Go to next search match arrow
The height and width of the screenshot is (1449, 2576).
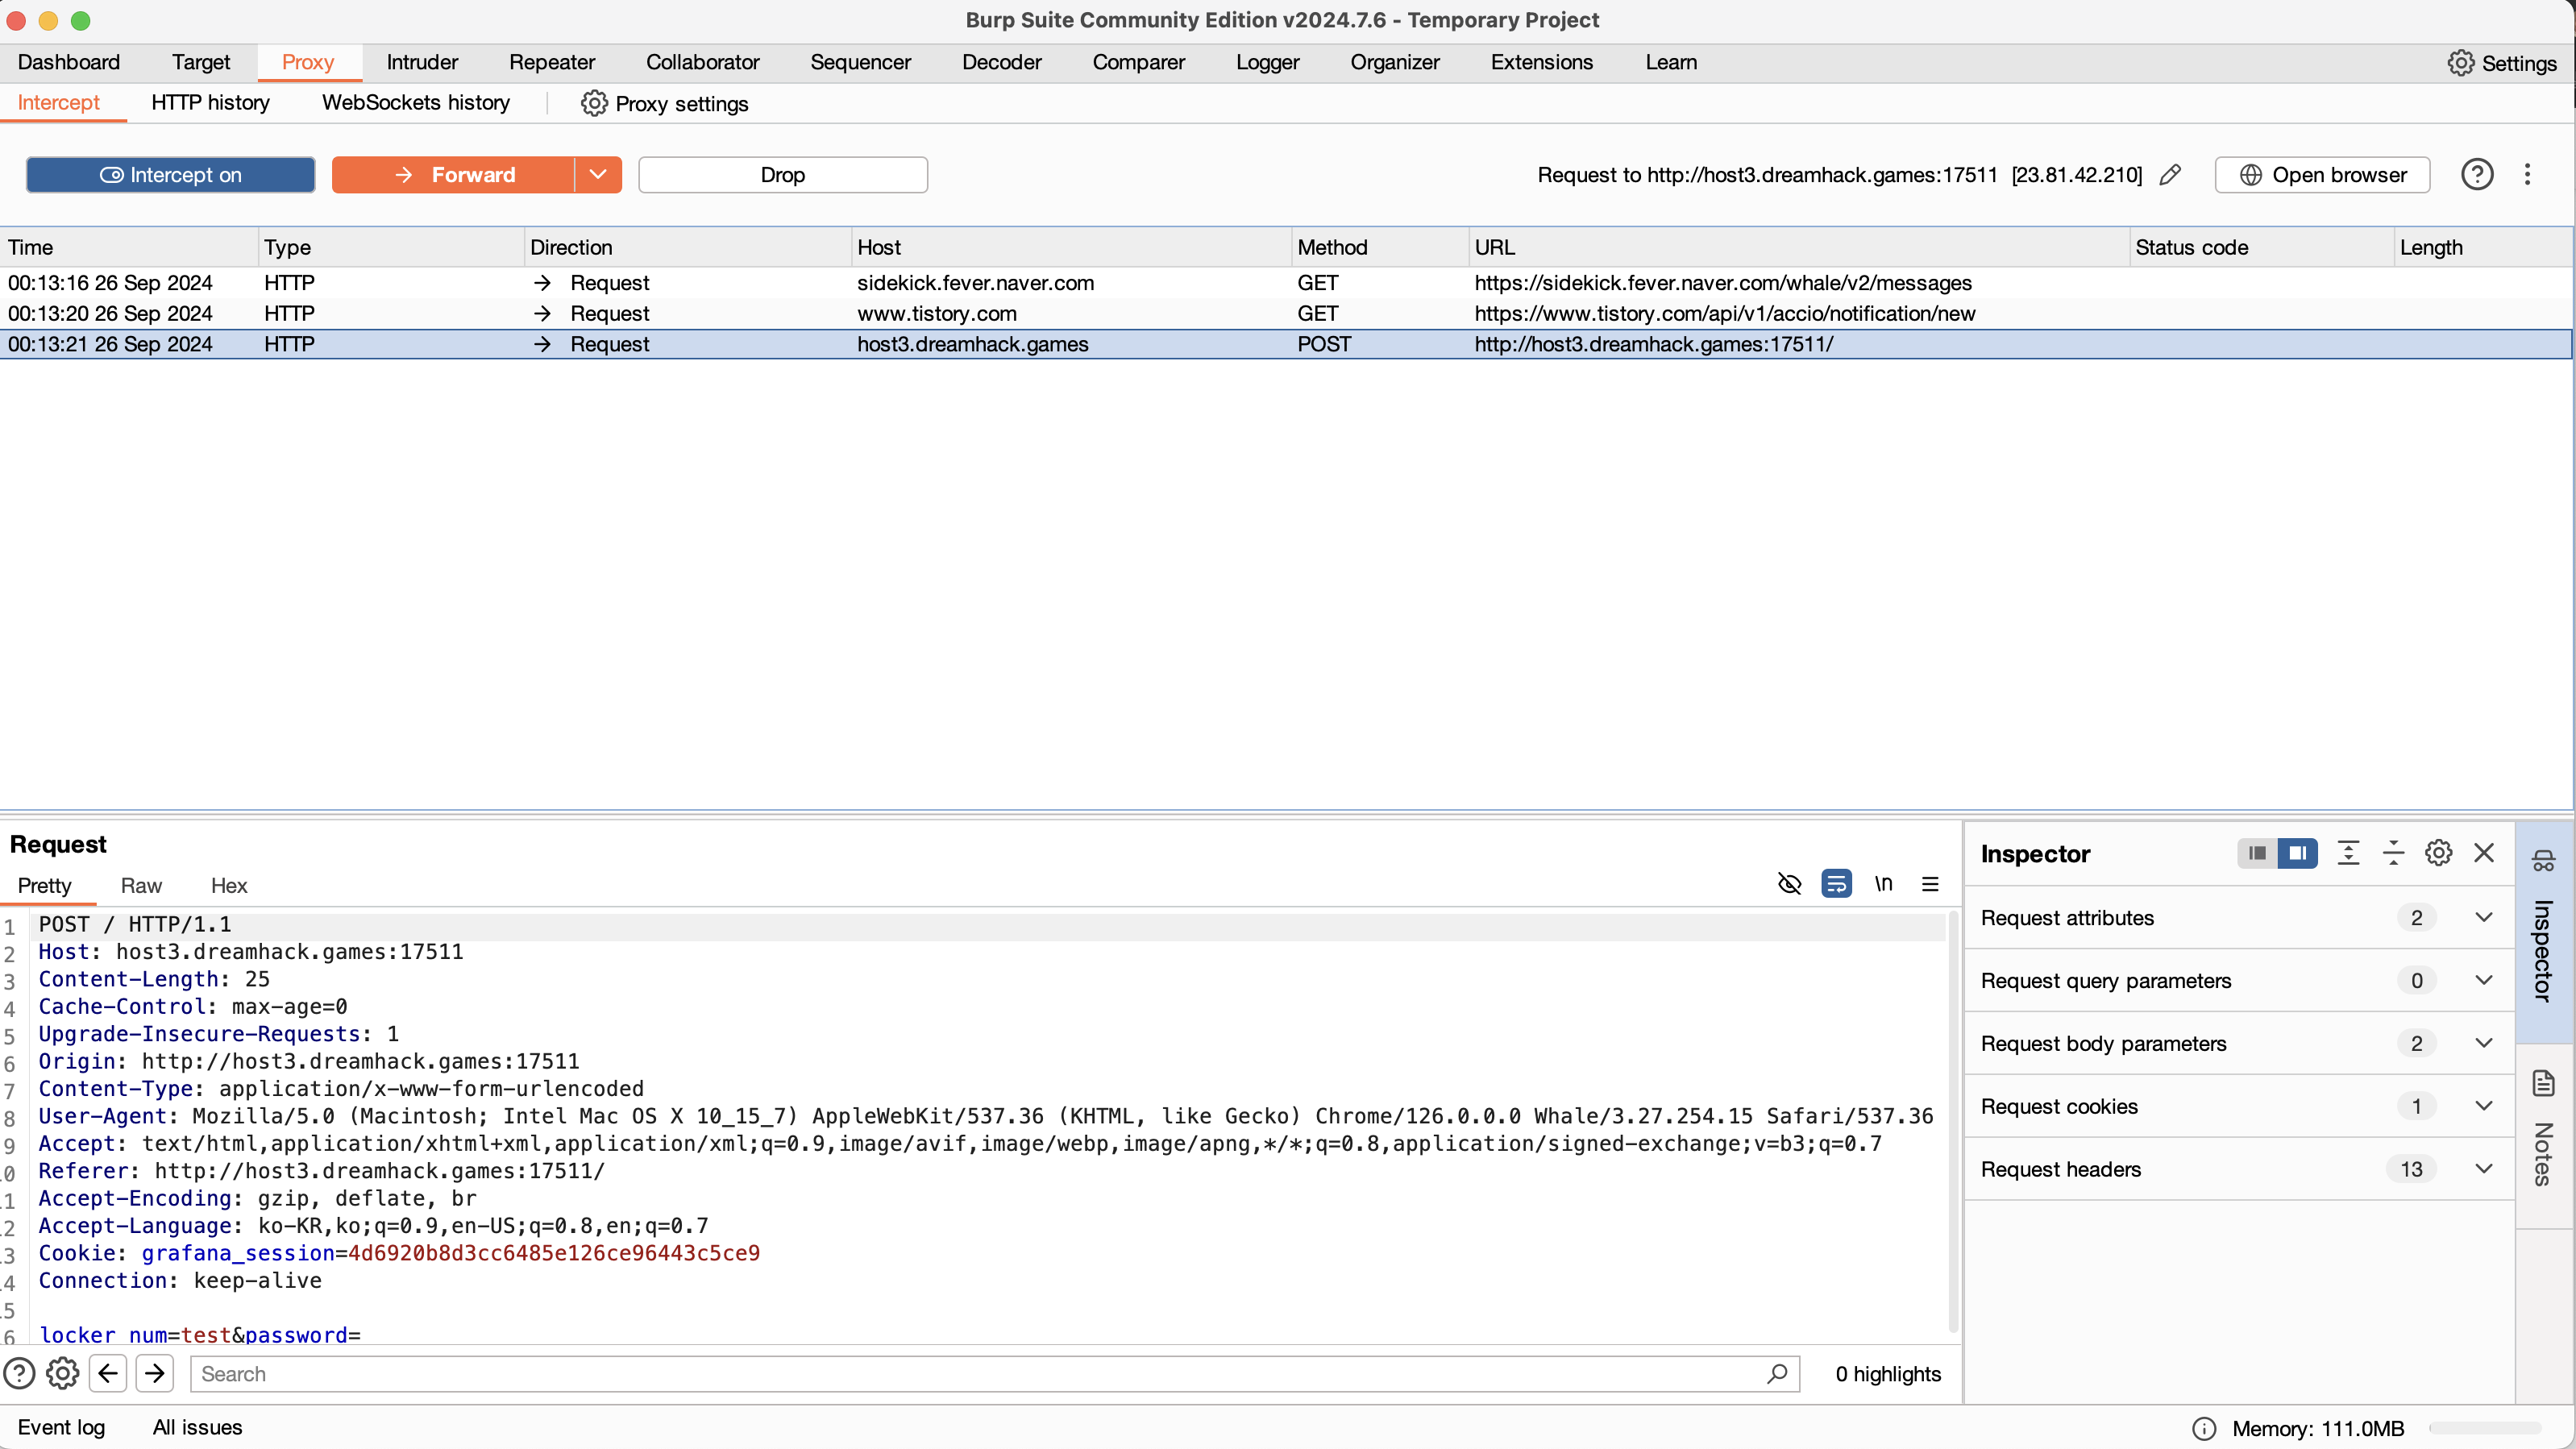click(x=154, y=1373)
